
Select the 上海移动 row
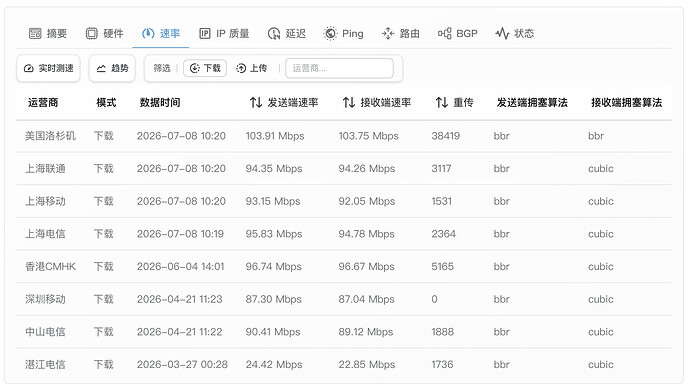click(x=344, y=201)
